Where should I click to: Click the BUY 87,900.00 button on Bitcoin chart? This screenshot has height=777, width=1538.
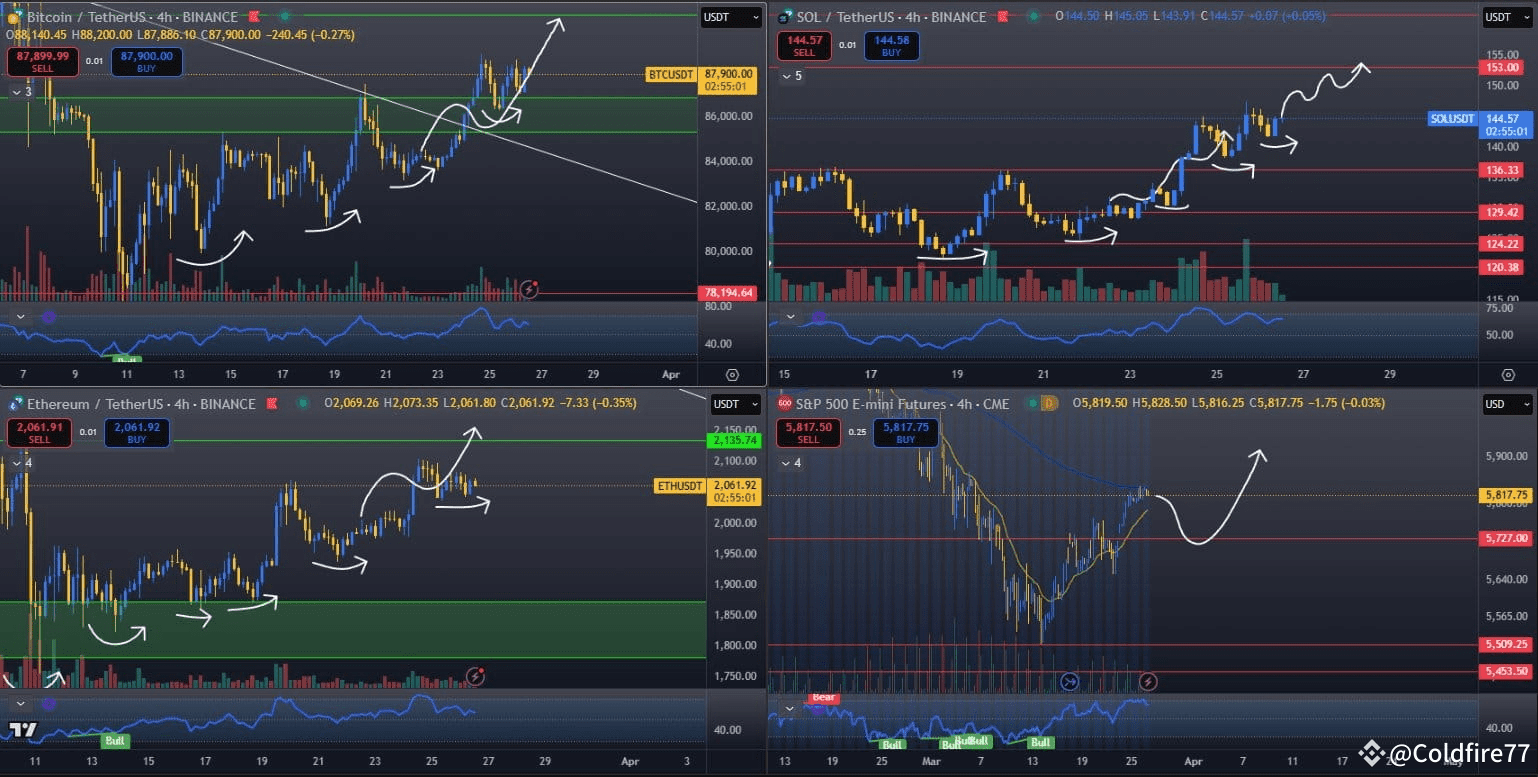[x=147, y=62]
